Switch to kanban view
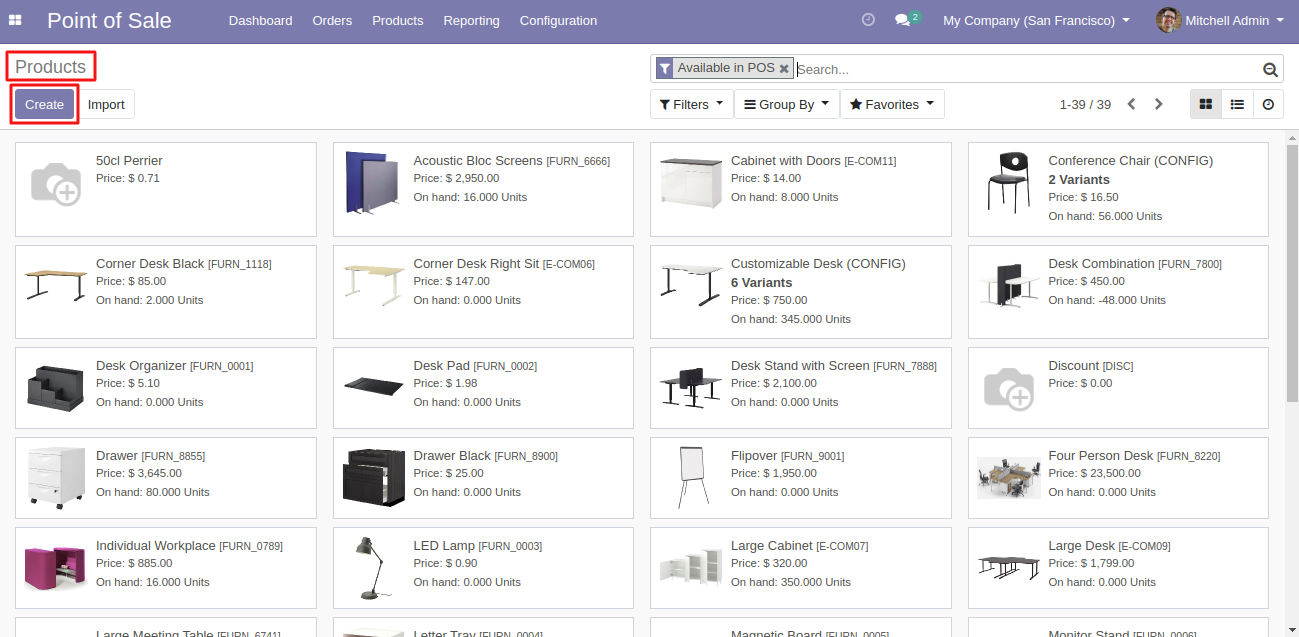Image resolution: width=1299 pixels, height=637 pixels. 1206,104
